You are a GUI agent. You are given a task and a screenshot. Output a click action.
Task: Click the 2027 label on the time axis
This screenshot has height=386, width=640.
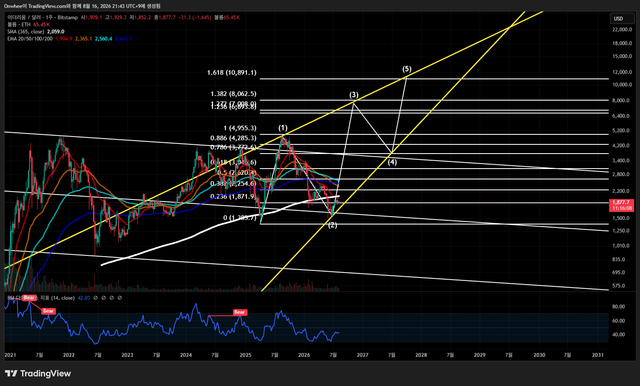[362, 355]
